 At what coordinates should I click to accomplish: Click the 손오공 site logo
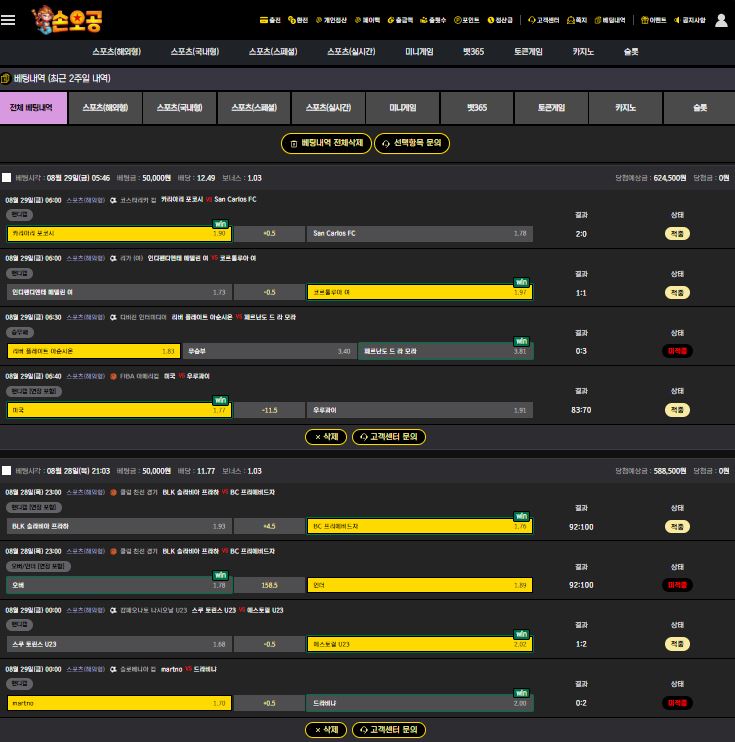[x=66, y=19]
